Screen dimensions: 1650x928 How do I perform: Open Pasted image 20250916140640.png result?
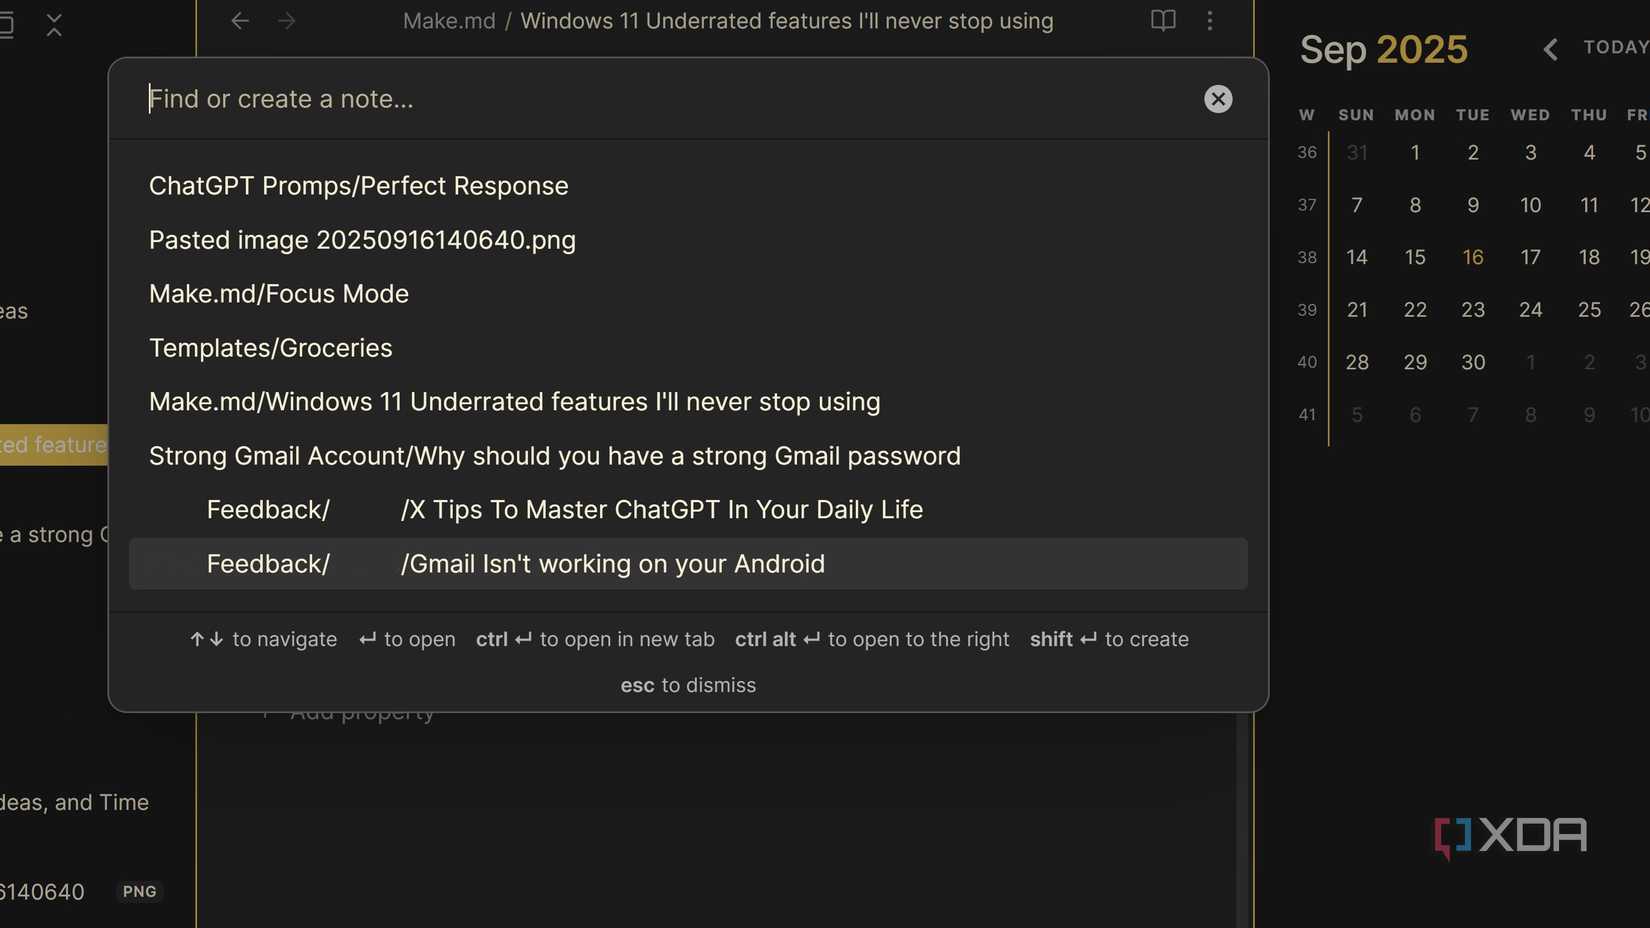[688, 240]
